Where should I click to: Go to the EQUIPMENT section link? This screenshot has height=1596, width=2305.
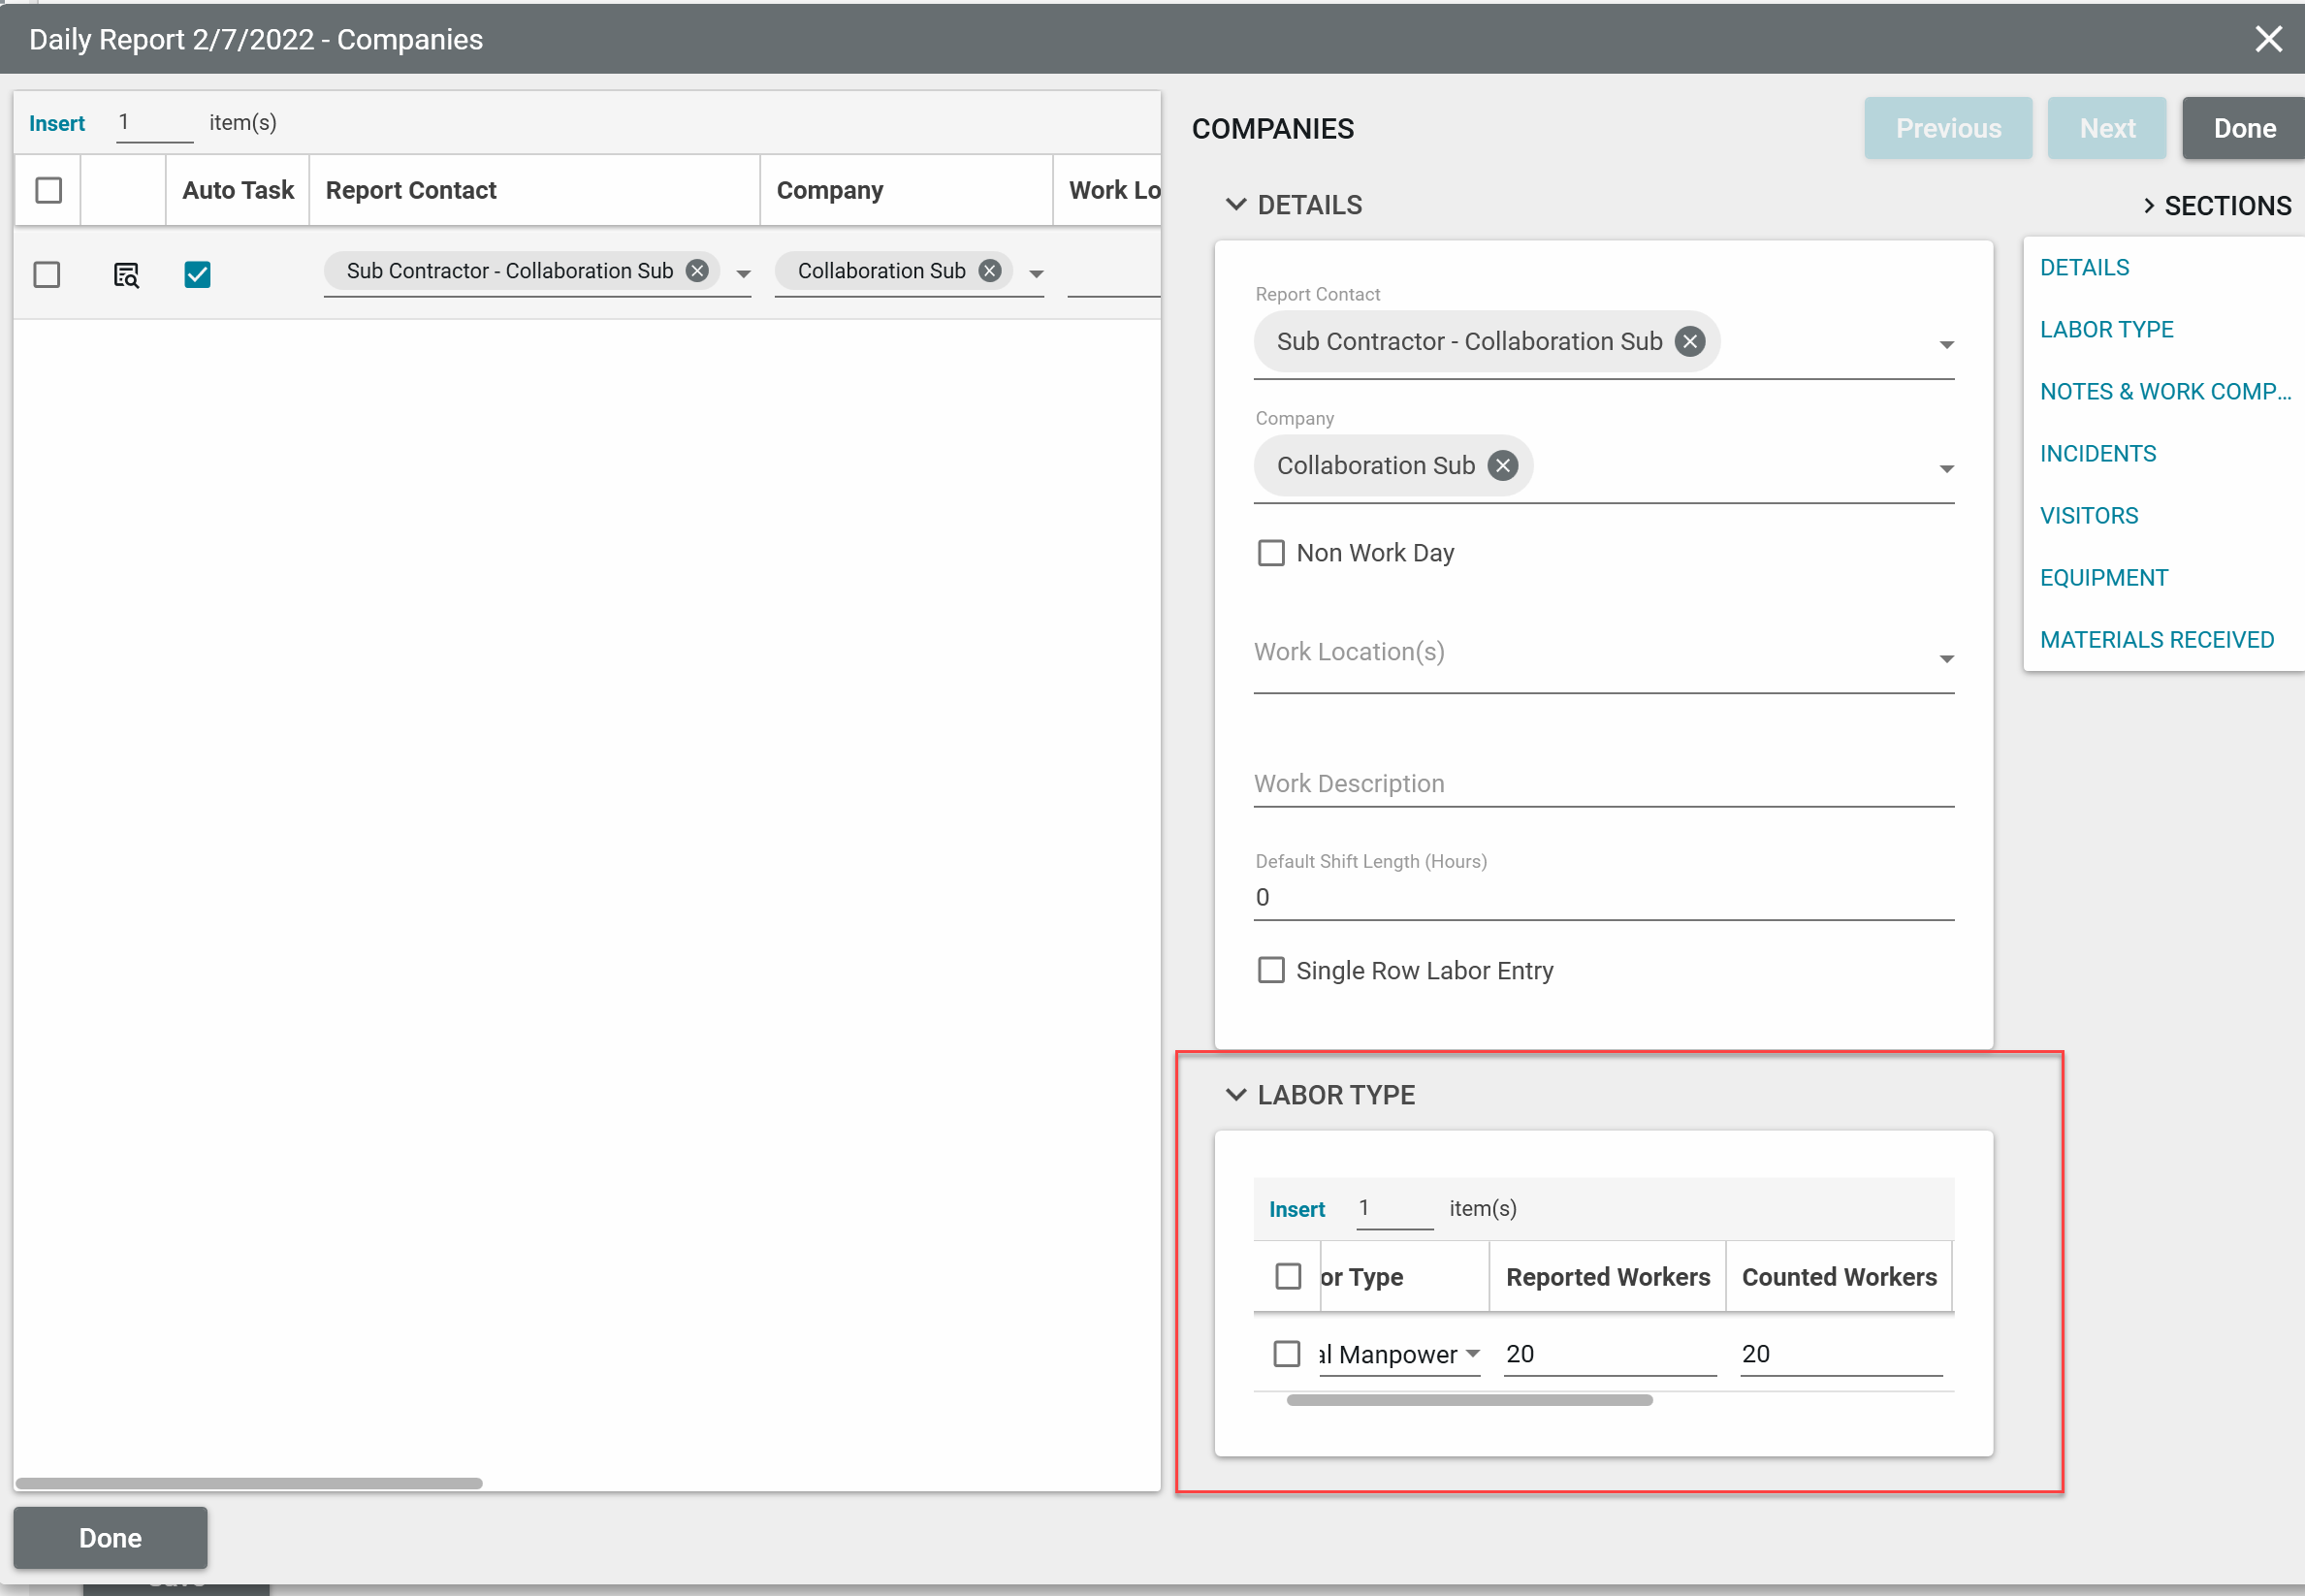tap(2103, 578)
